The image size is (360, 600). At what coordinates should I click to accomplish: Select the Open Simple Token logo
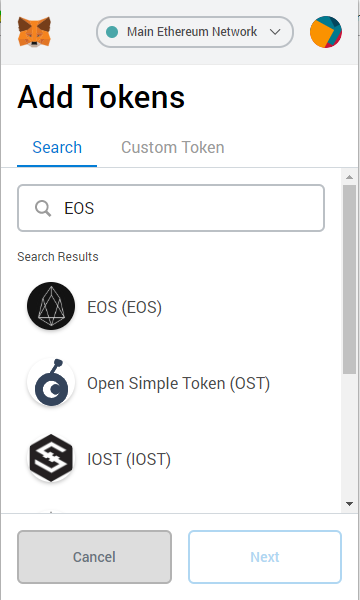[x=51, y=382]
